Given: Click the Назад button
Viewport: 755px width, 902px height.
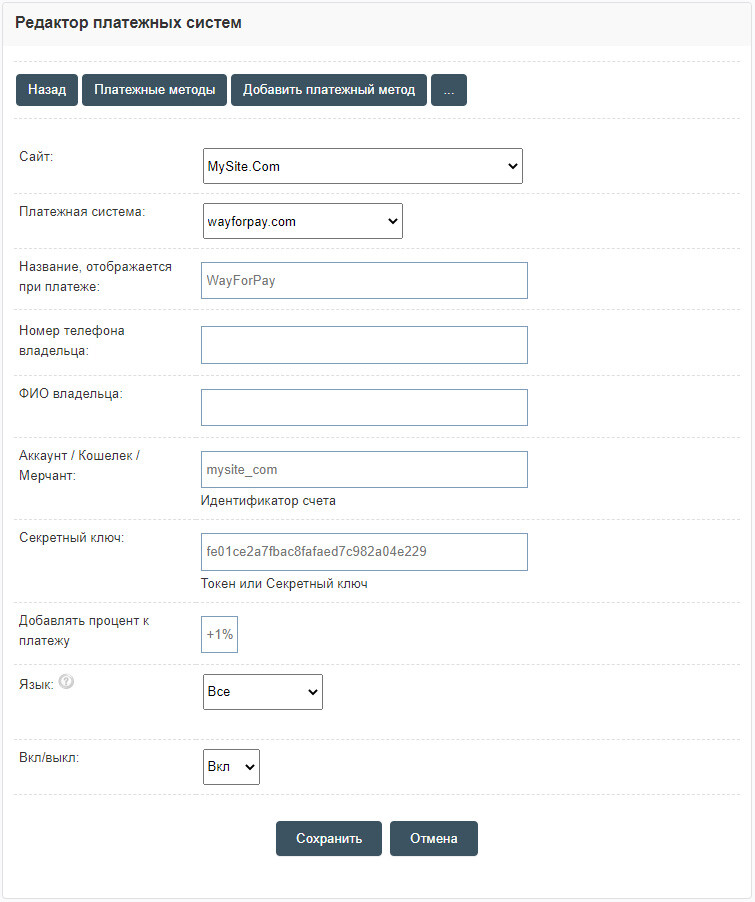Looking at the screenshot, I should tap(47, 90).
